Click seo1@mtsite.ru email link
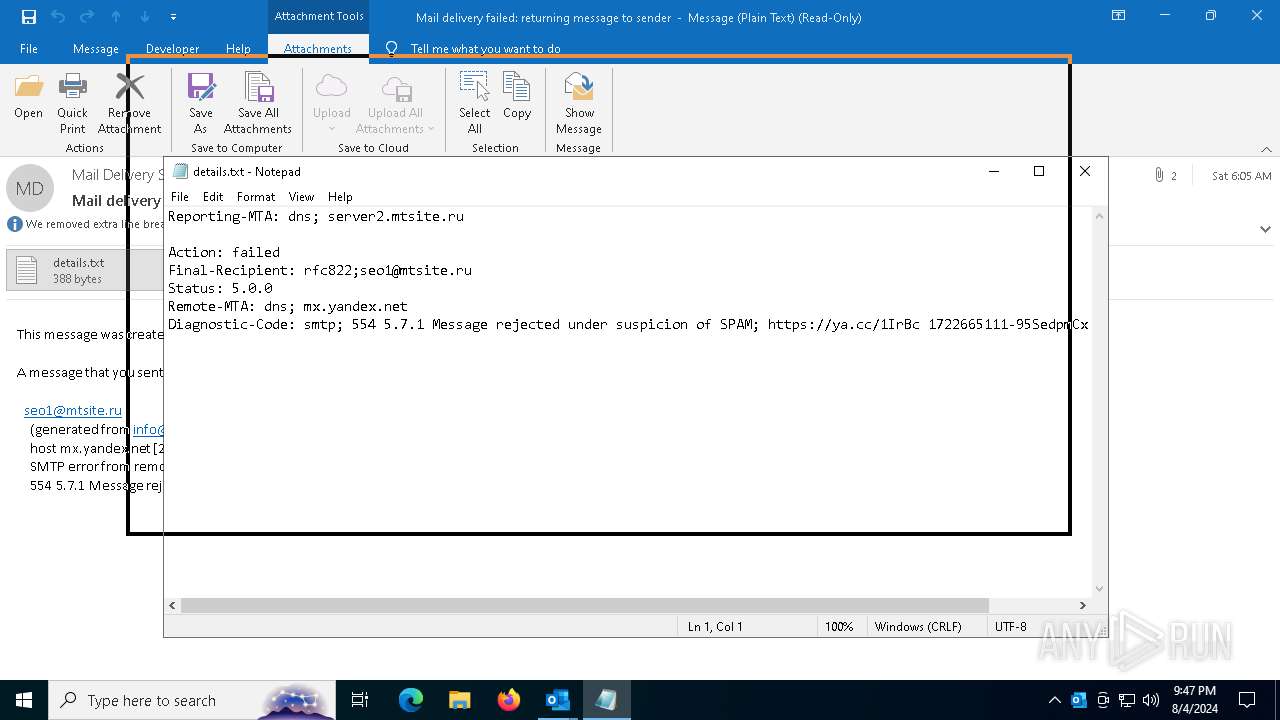Image resolution: width=1280 pixels, height=720 pixels. click(x=73, y=410)
